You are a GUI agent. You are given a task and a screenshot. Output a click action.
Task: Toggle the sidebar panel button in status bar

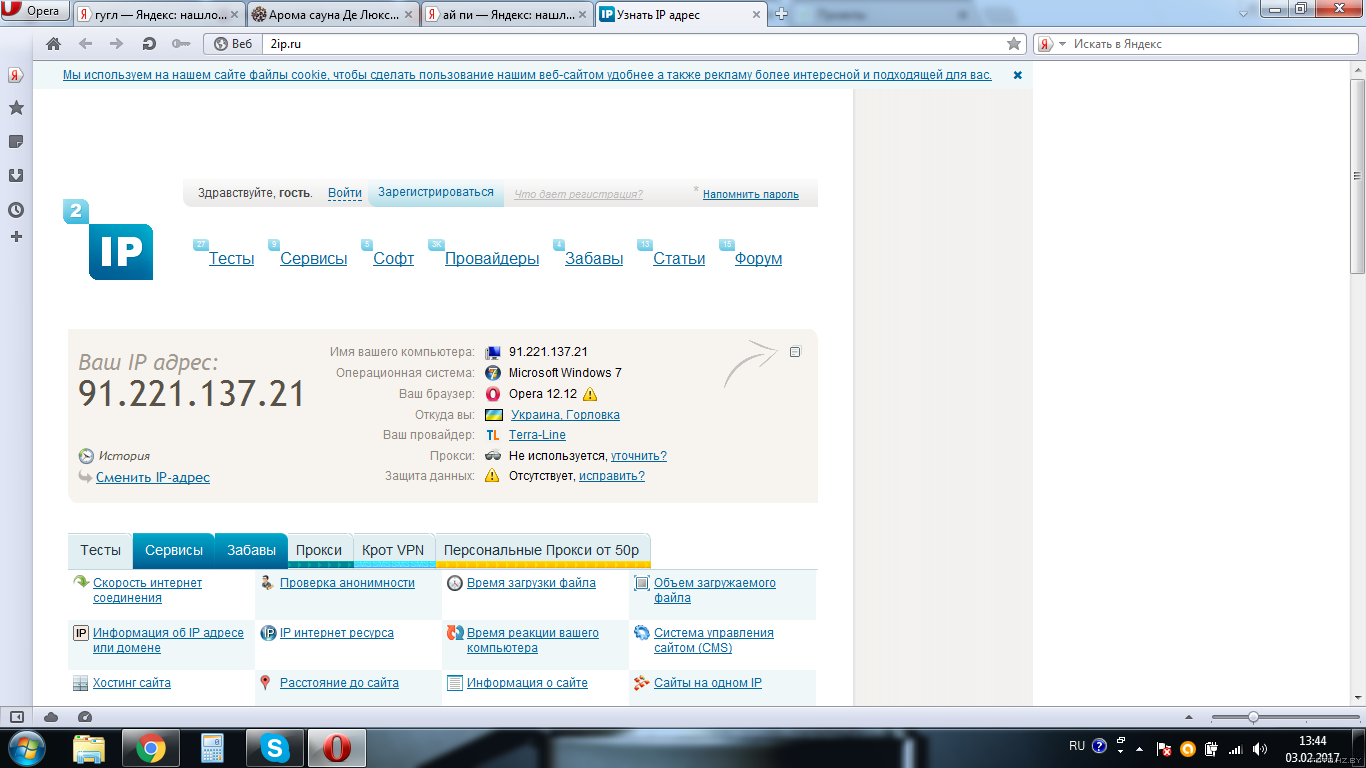pyautogui.click(x=17, y=717)
